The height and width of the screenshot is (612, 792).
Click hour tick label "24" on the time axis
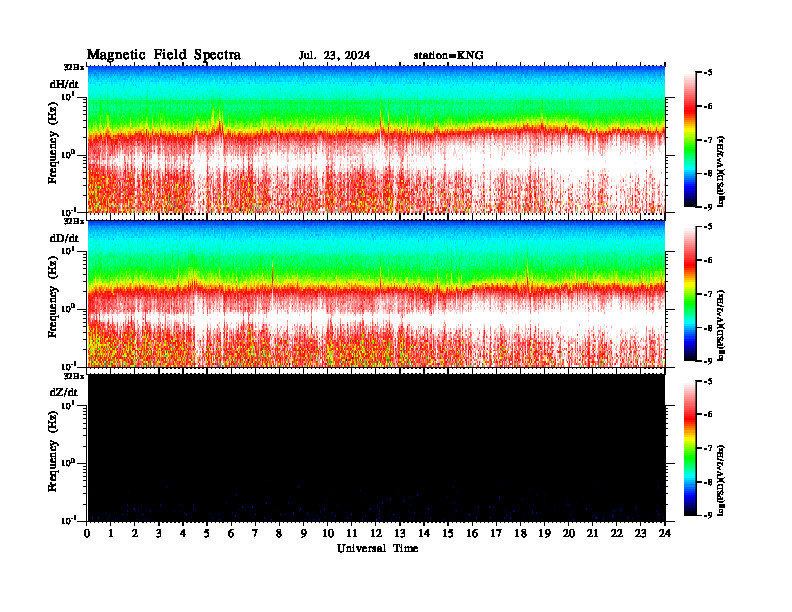(x=665, y=534)
